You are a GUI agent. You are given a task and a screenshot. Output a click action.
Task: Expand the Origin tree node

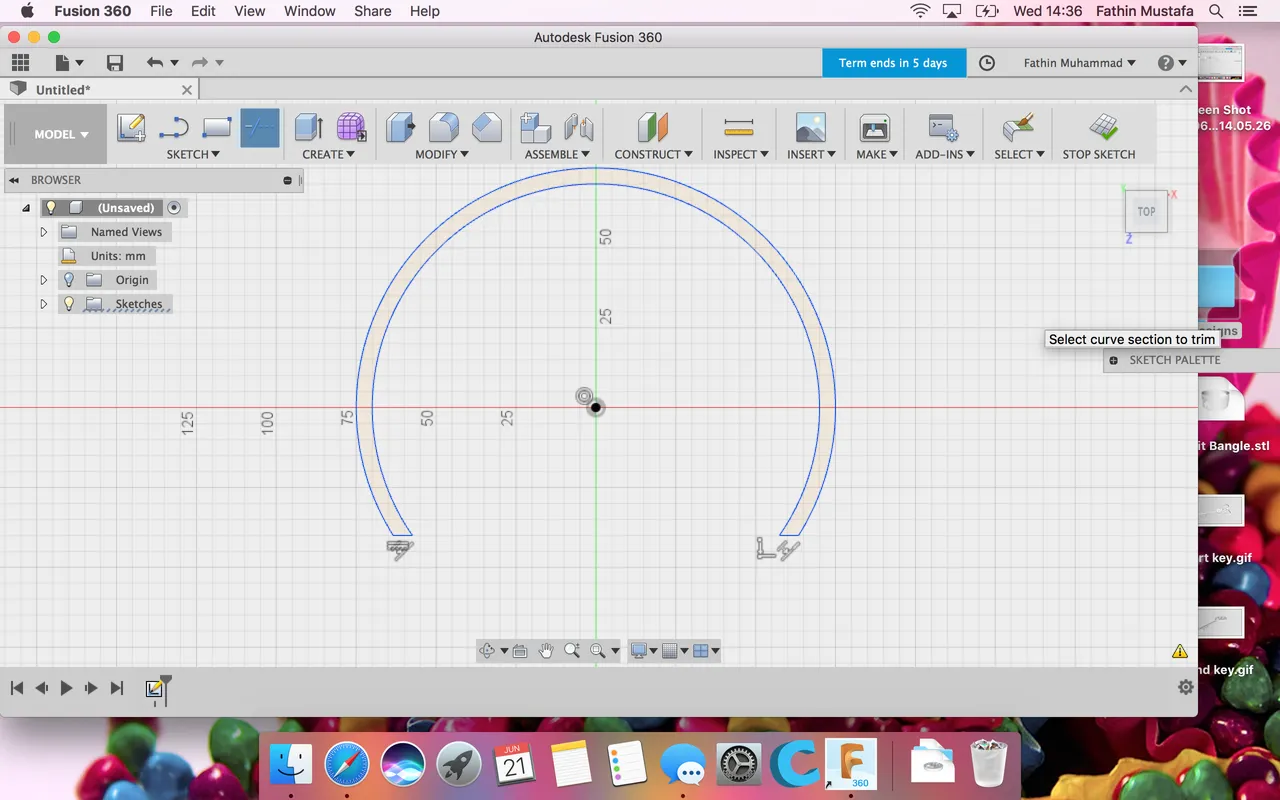click(43, 280)
